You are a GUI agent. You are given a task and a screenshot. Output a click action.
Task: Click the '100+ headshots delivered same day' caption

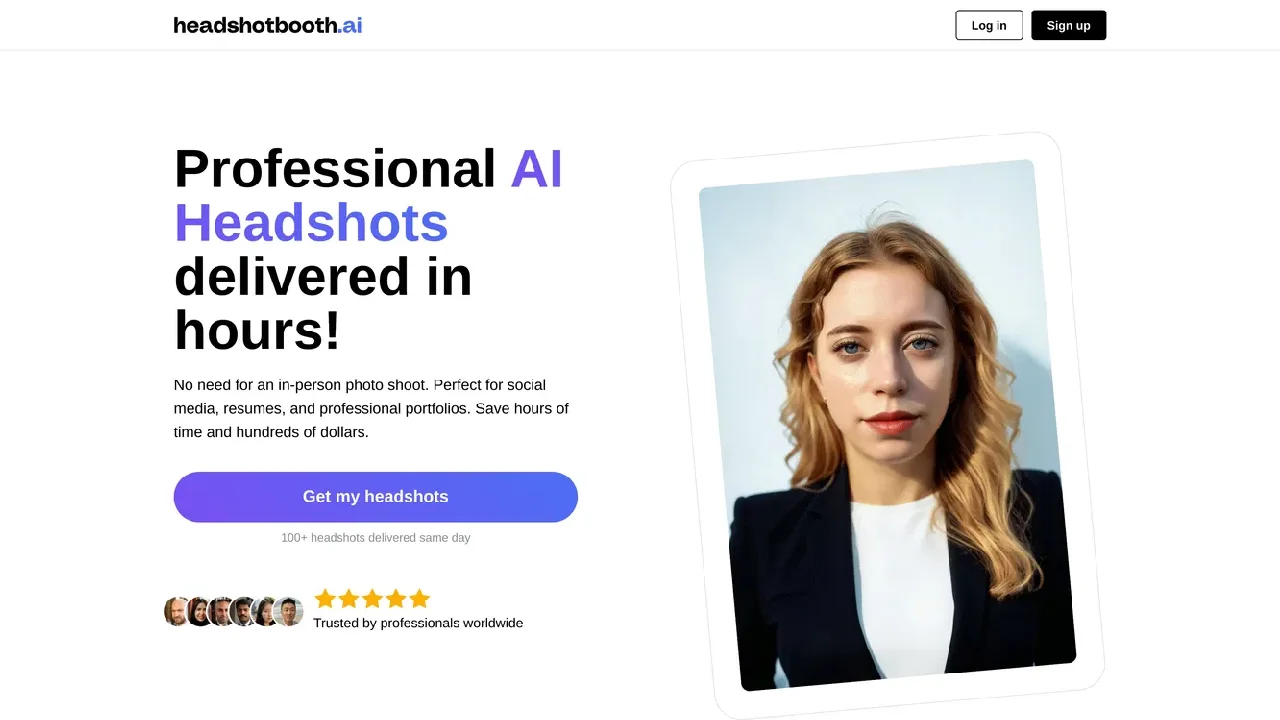pos(376,538)
